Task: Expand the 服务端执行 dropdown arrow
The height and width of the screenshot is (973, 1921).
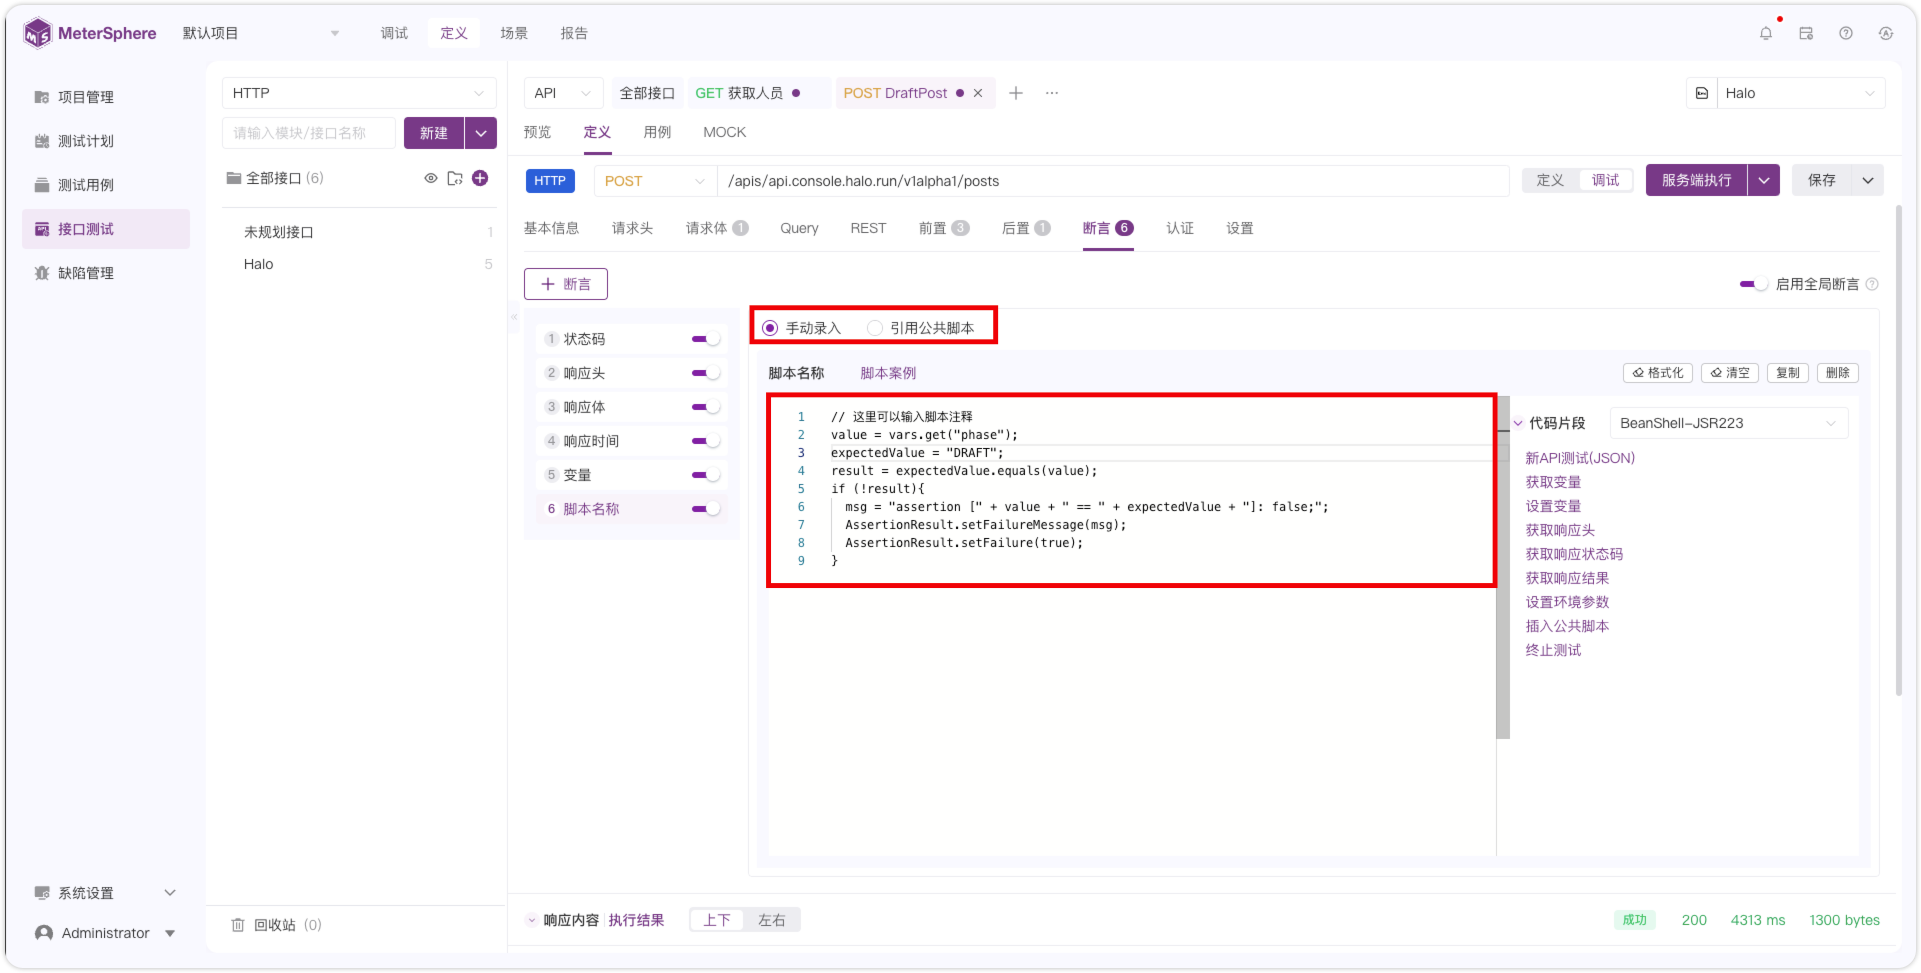Action: 1764,180
